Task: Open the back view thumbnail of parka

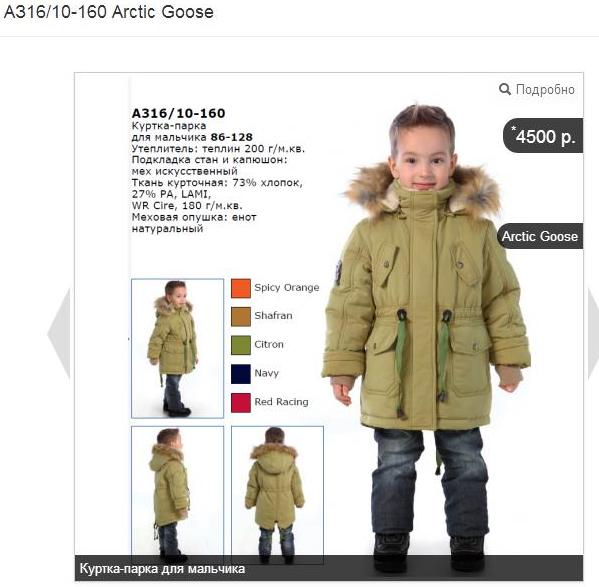Action: point(277,495)
